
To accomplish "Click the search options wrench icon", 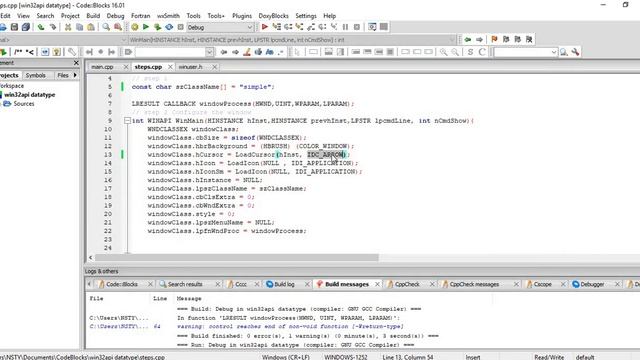I will click(575, 52).
